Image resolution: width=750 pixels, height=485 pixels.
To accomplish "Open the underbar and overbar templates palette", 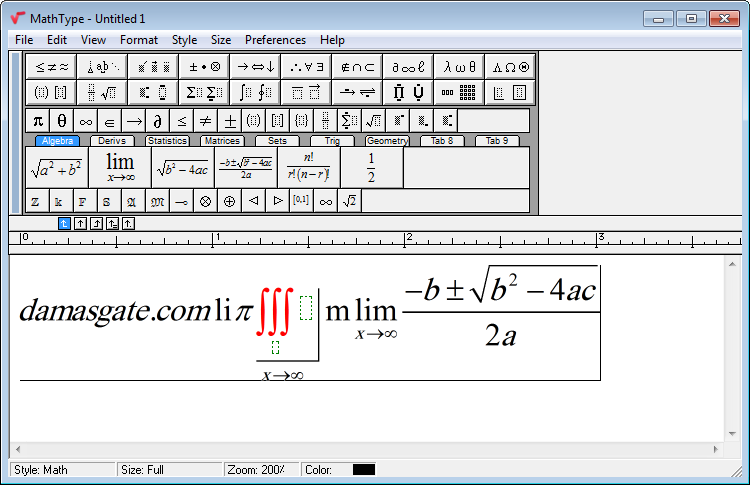I will (307, 92).
